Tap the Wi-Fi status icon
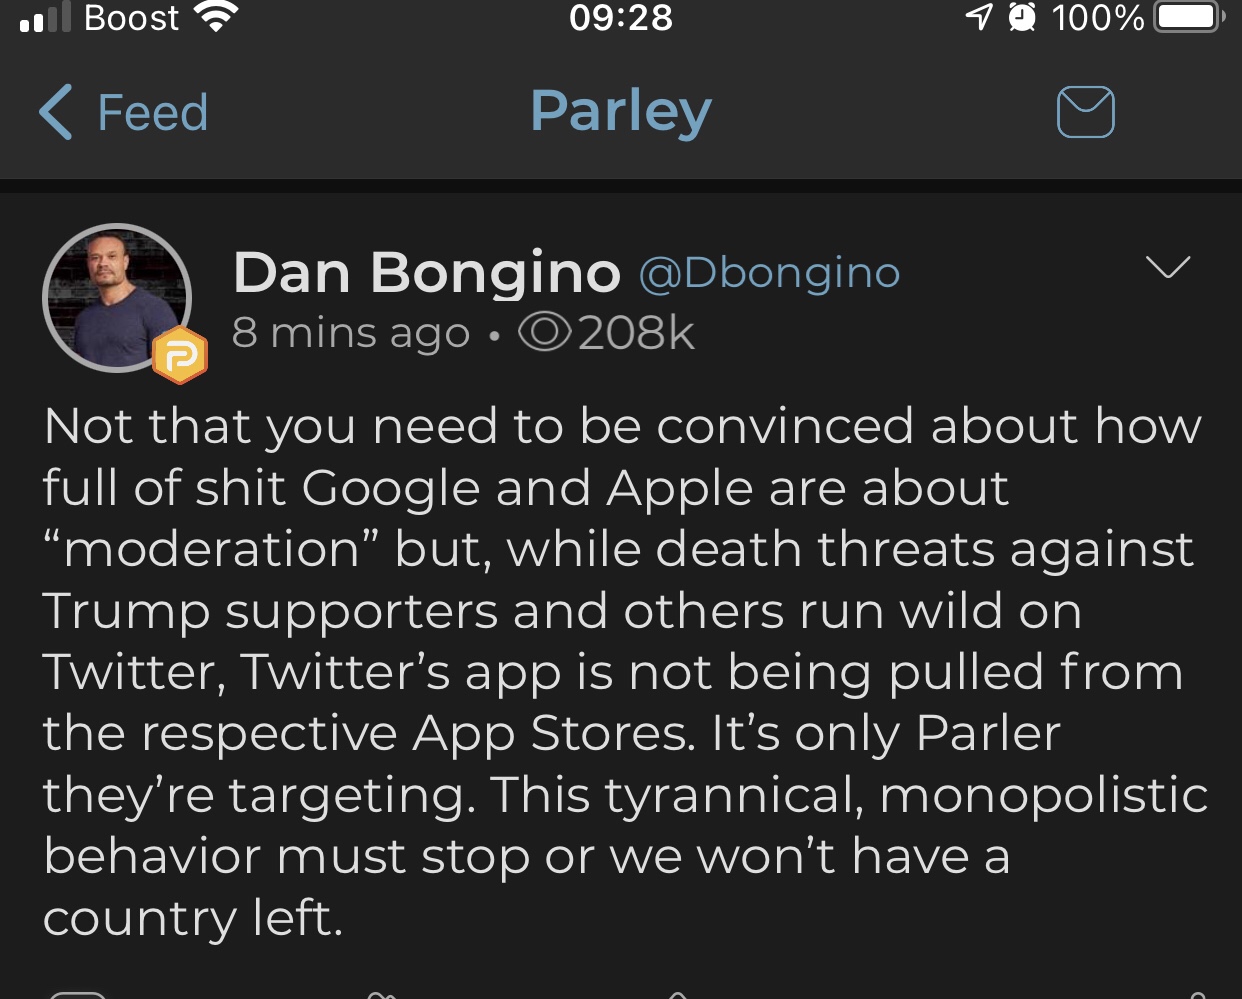1242x999 pixels. click(216, 17)
